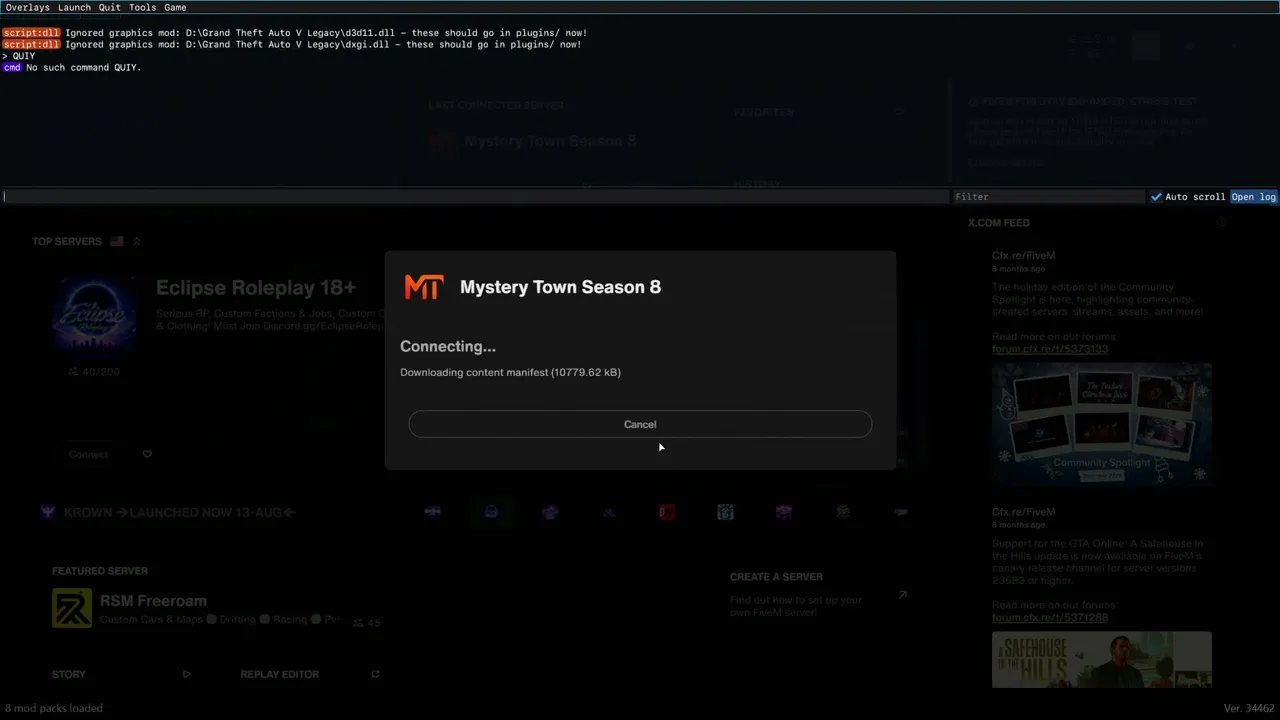Screen dimensions: 1280x720
Task: Click the 'Eclipse Roleplay 18+' server title
Action: pyautogui.click(x=256, y=288)
